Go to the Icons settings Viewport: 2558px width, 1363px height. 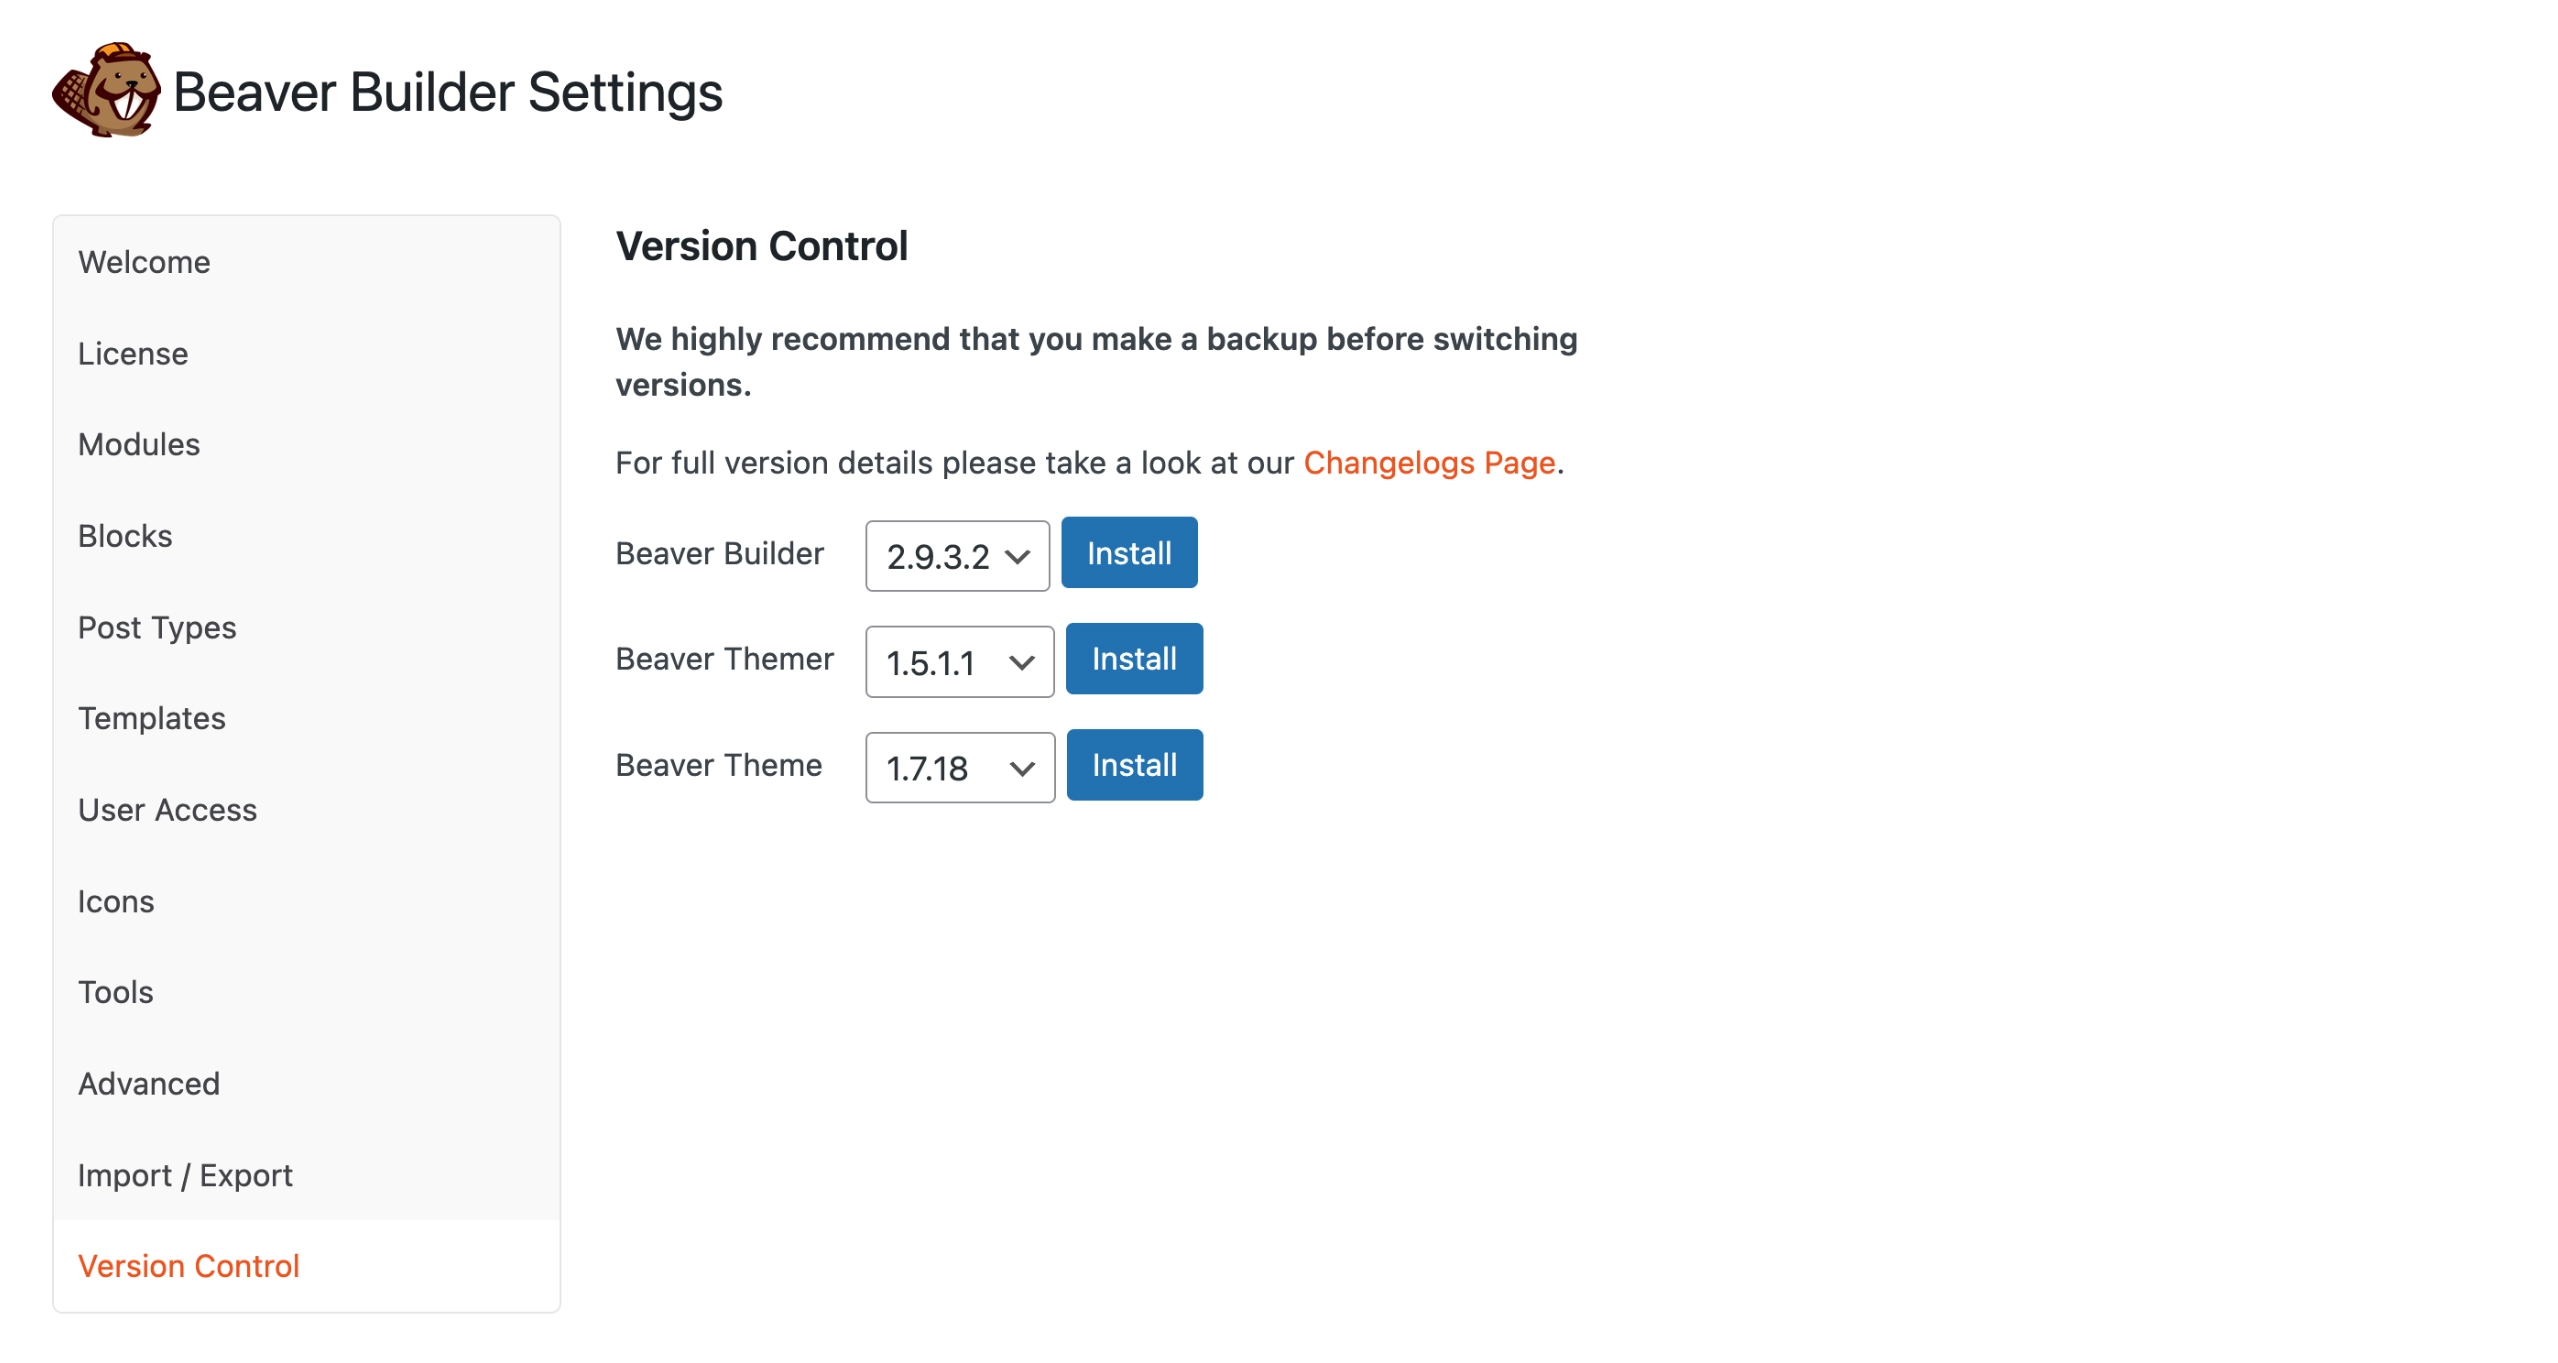[x=115, y=901]
